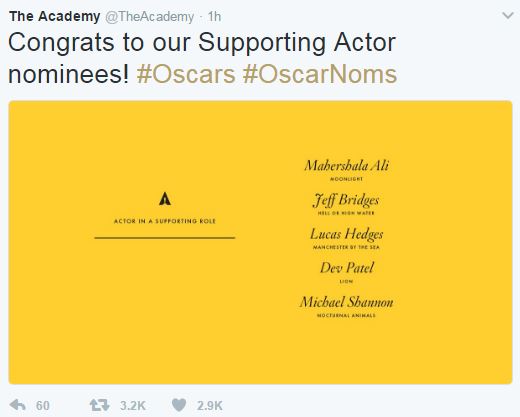This screenshot has width=520, height=417.
Task: Click the Mahershala Ali name in image
Action: click(x=347, y=166)
